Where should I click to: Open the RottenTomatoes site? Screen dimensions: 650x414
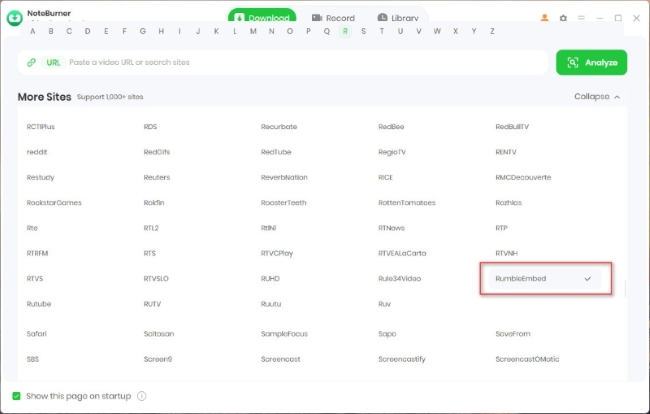tap(407, 203)
